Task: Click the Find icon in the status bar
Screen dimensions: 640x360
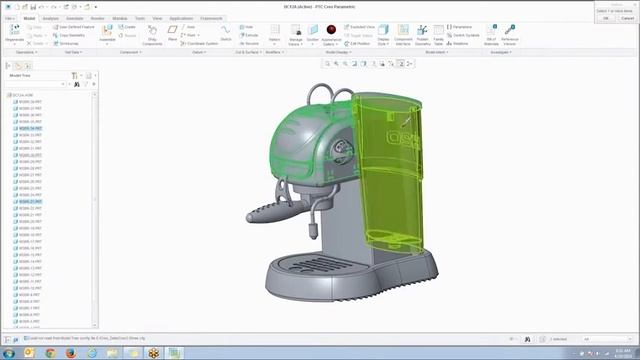Action: [527, 339]
